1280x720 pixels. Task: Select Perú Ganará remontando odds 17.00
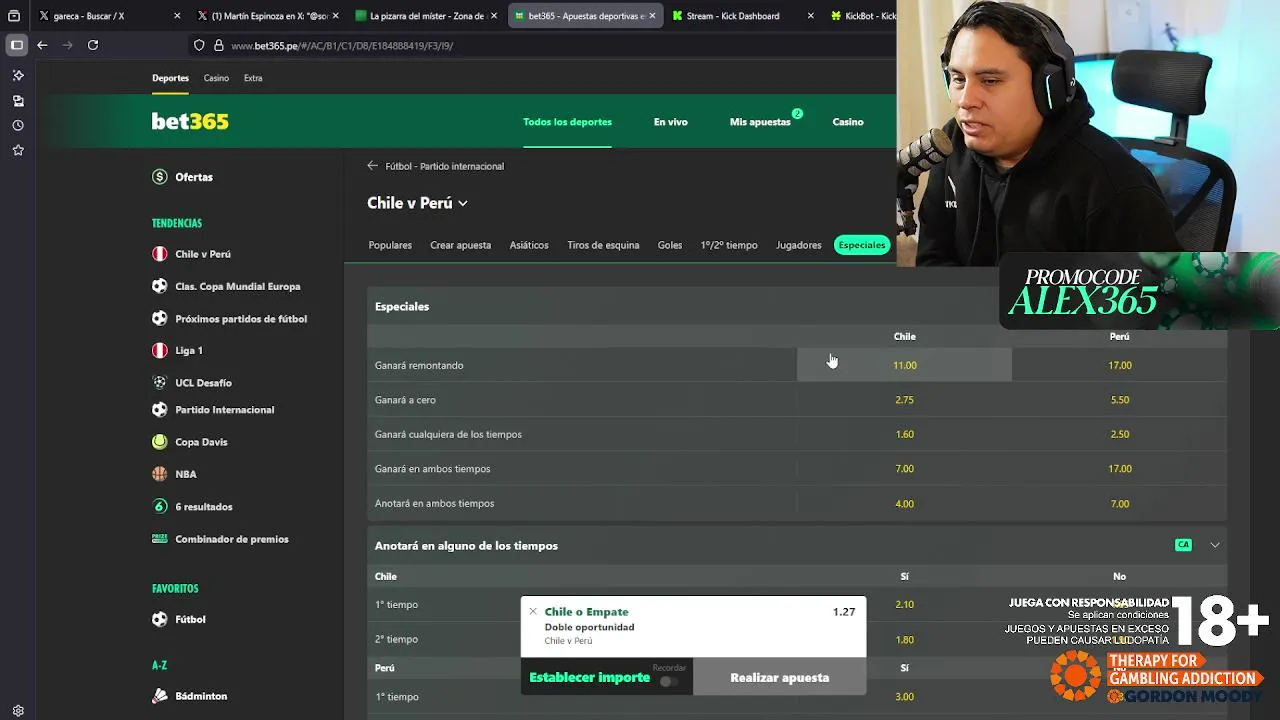[x=1119, y=365]
